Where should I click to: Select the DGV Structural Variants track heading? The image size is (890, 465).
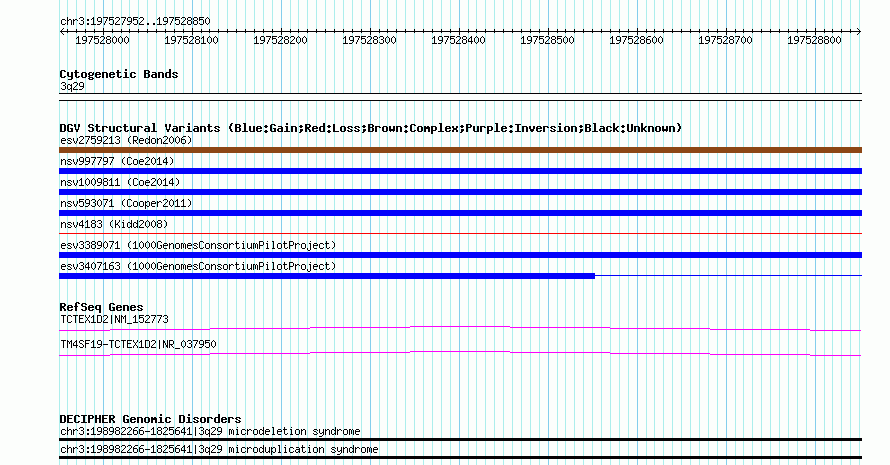click(x=370, y=128)
